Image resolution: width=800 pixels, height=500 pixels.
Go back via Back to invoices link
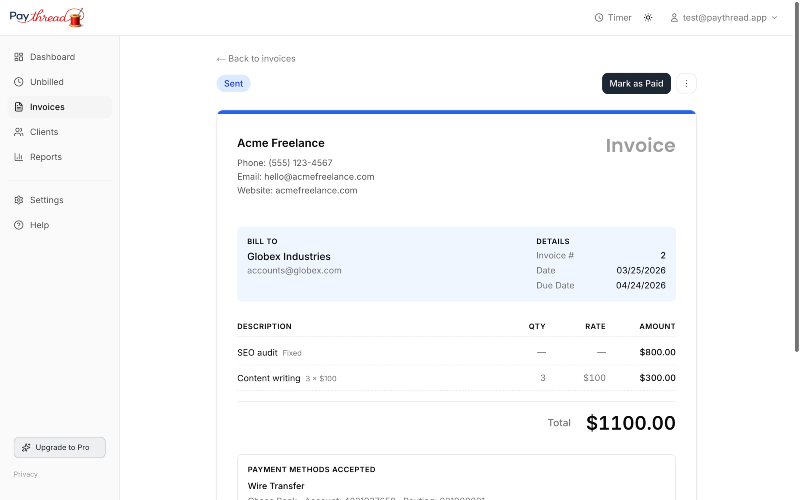256,59
